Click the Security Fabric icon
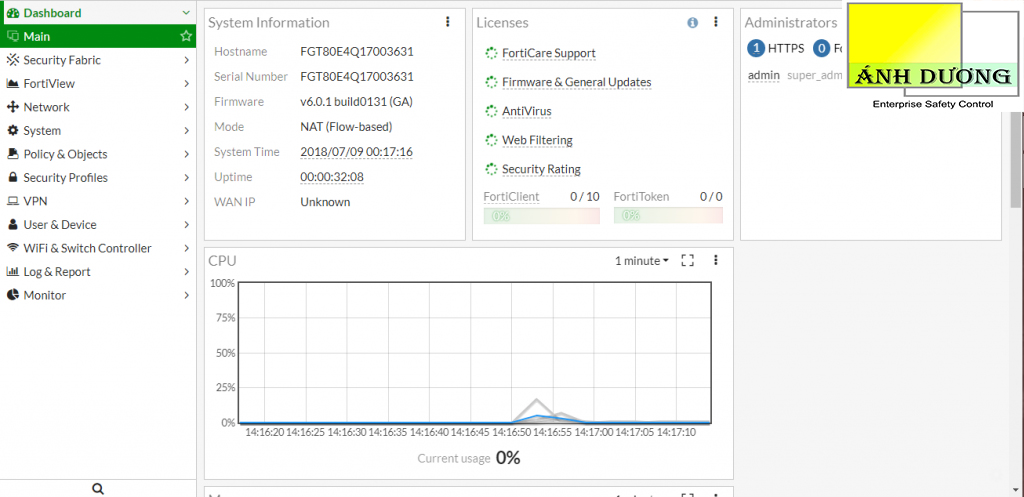The height and width of the screenshot is (497, 1024). pyautogui.click(x=12, y=60)
